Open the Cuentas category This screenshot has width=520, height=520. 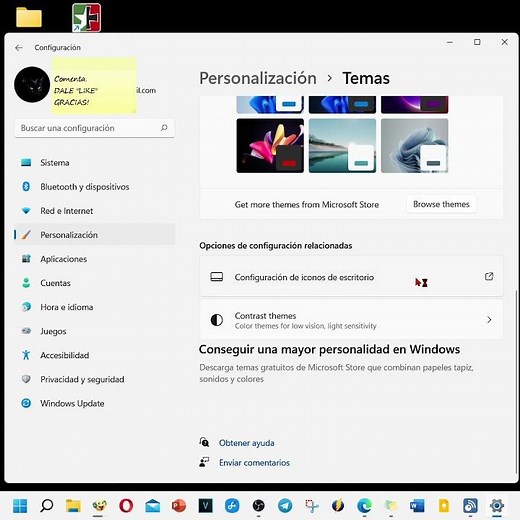click(95, 283)
